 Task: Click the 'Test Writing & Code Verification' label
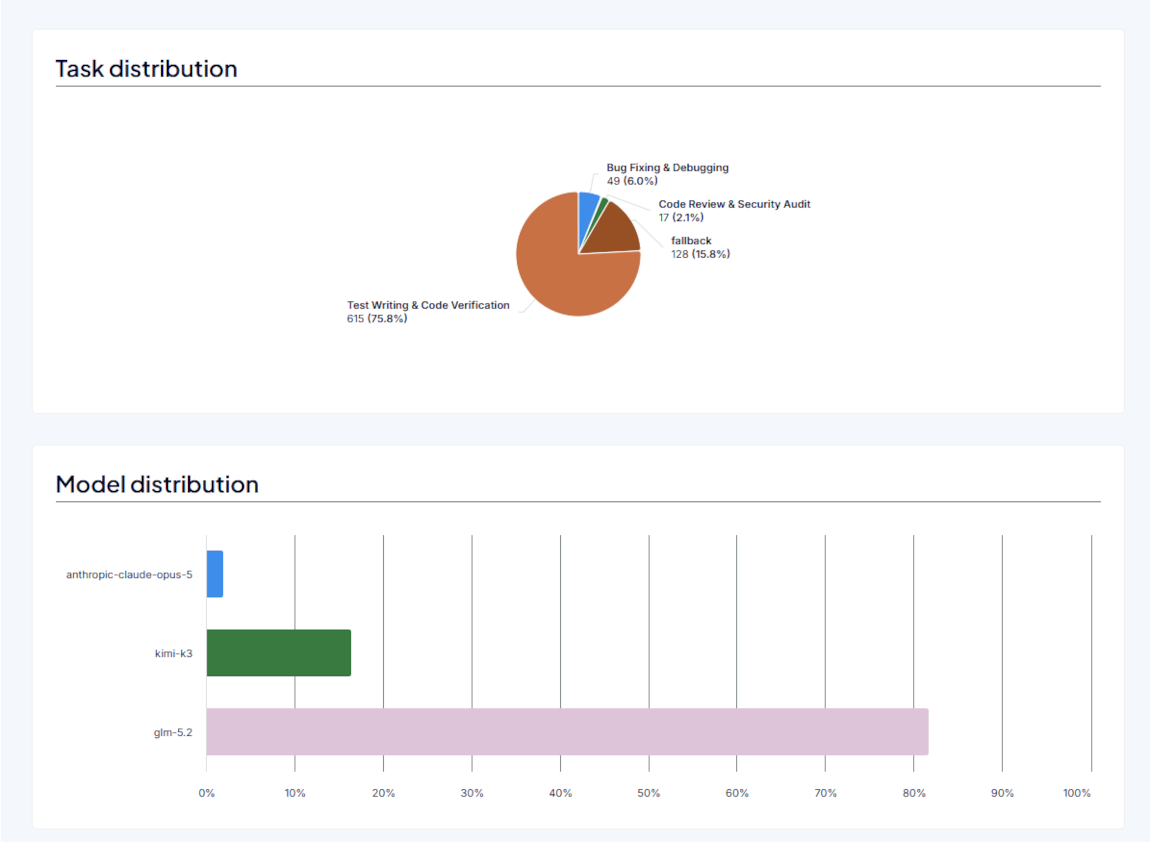point(428,305)
